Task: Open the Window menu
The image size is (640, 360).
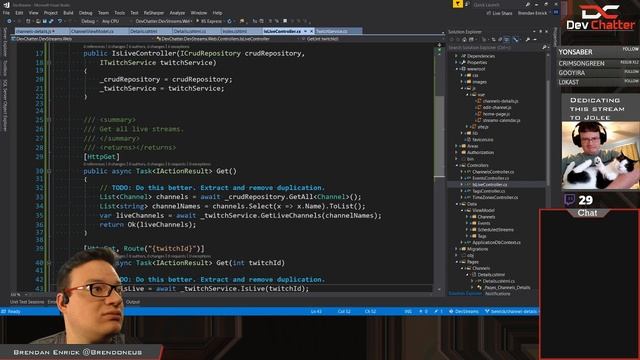Action: coord(199,13)
